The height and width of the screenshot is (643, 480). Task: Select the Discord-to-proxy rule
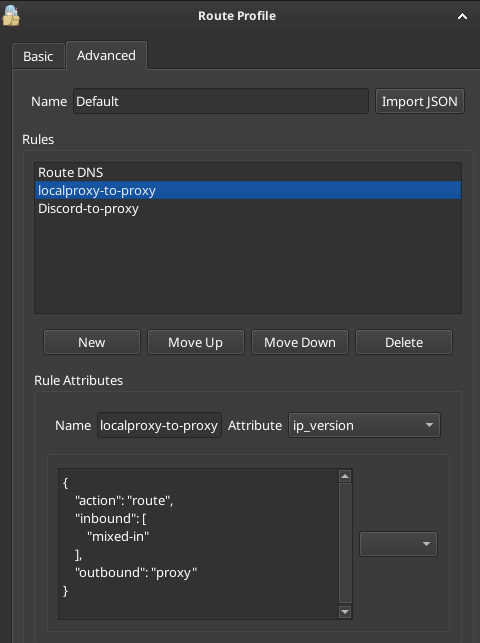coord(248,208)
